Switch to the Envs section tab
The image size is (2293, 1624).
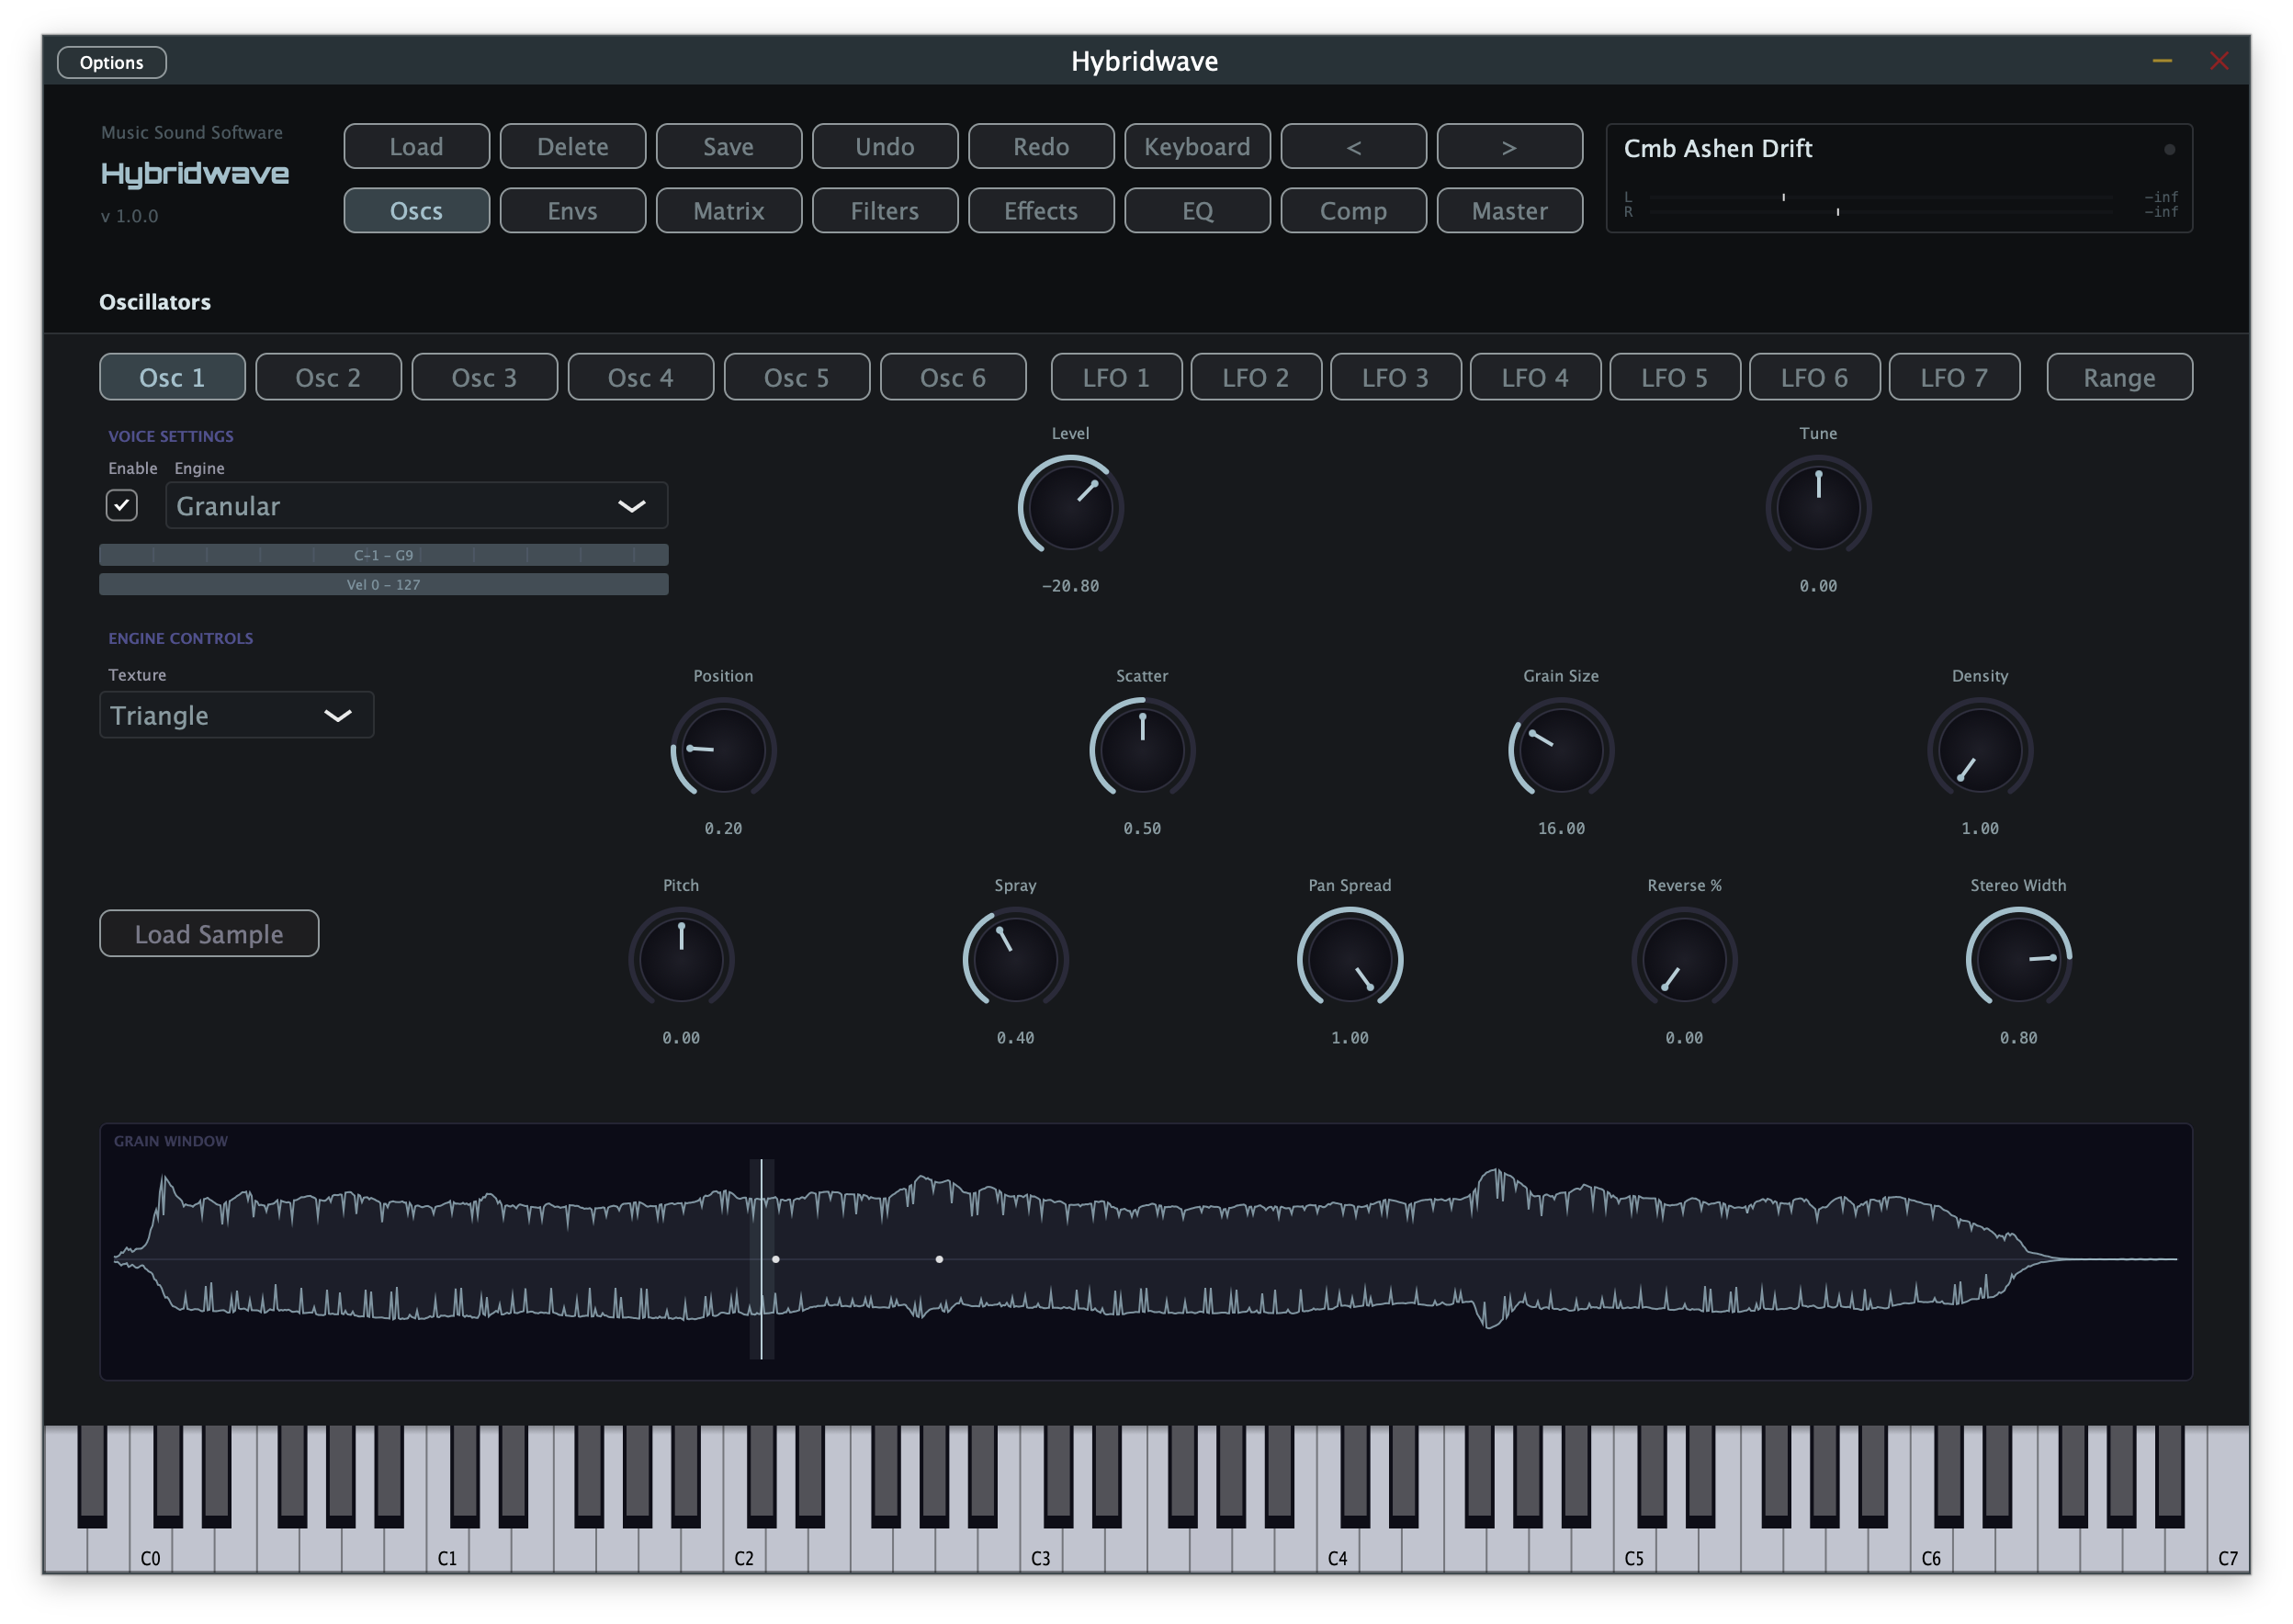[572, 210]
